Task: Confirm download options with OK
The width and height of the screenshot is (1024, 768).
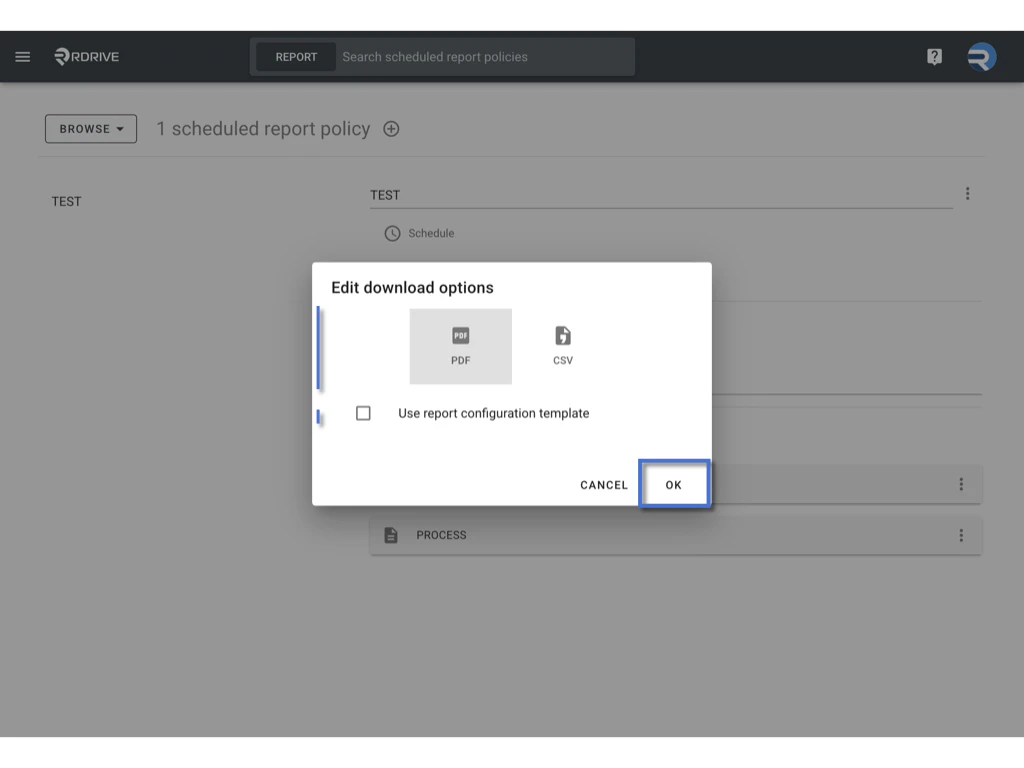Action: tap(673, 484)
